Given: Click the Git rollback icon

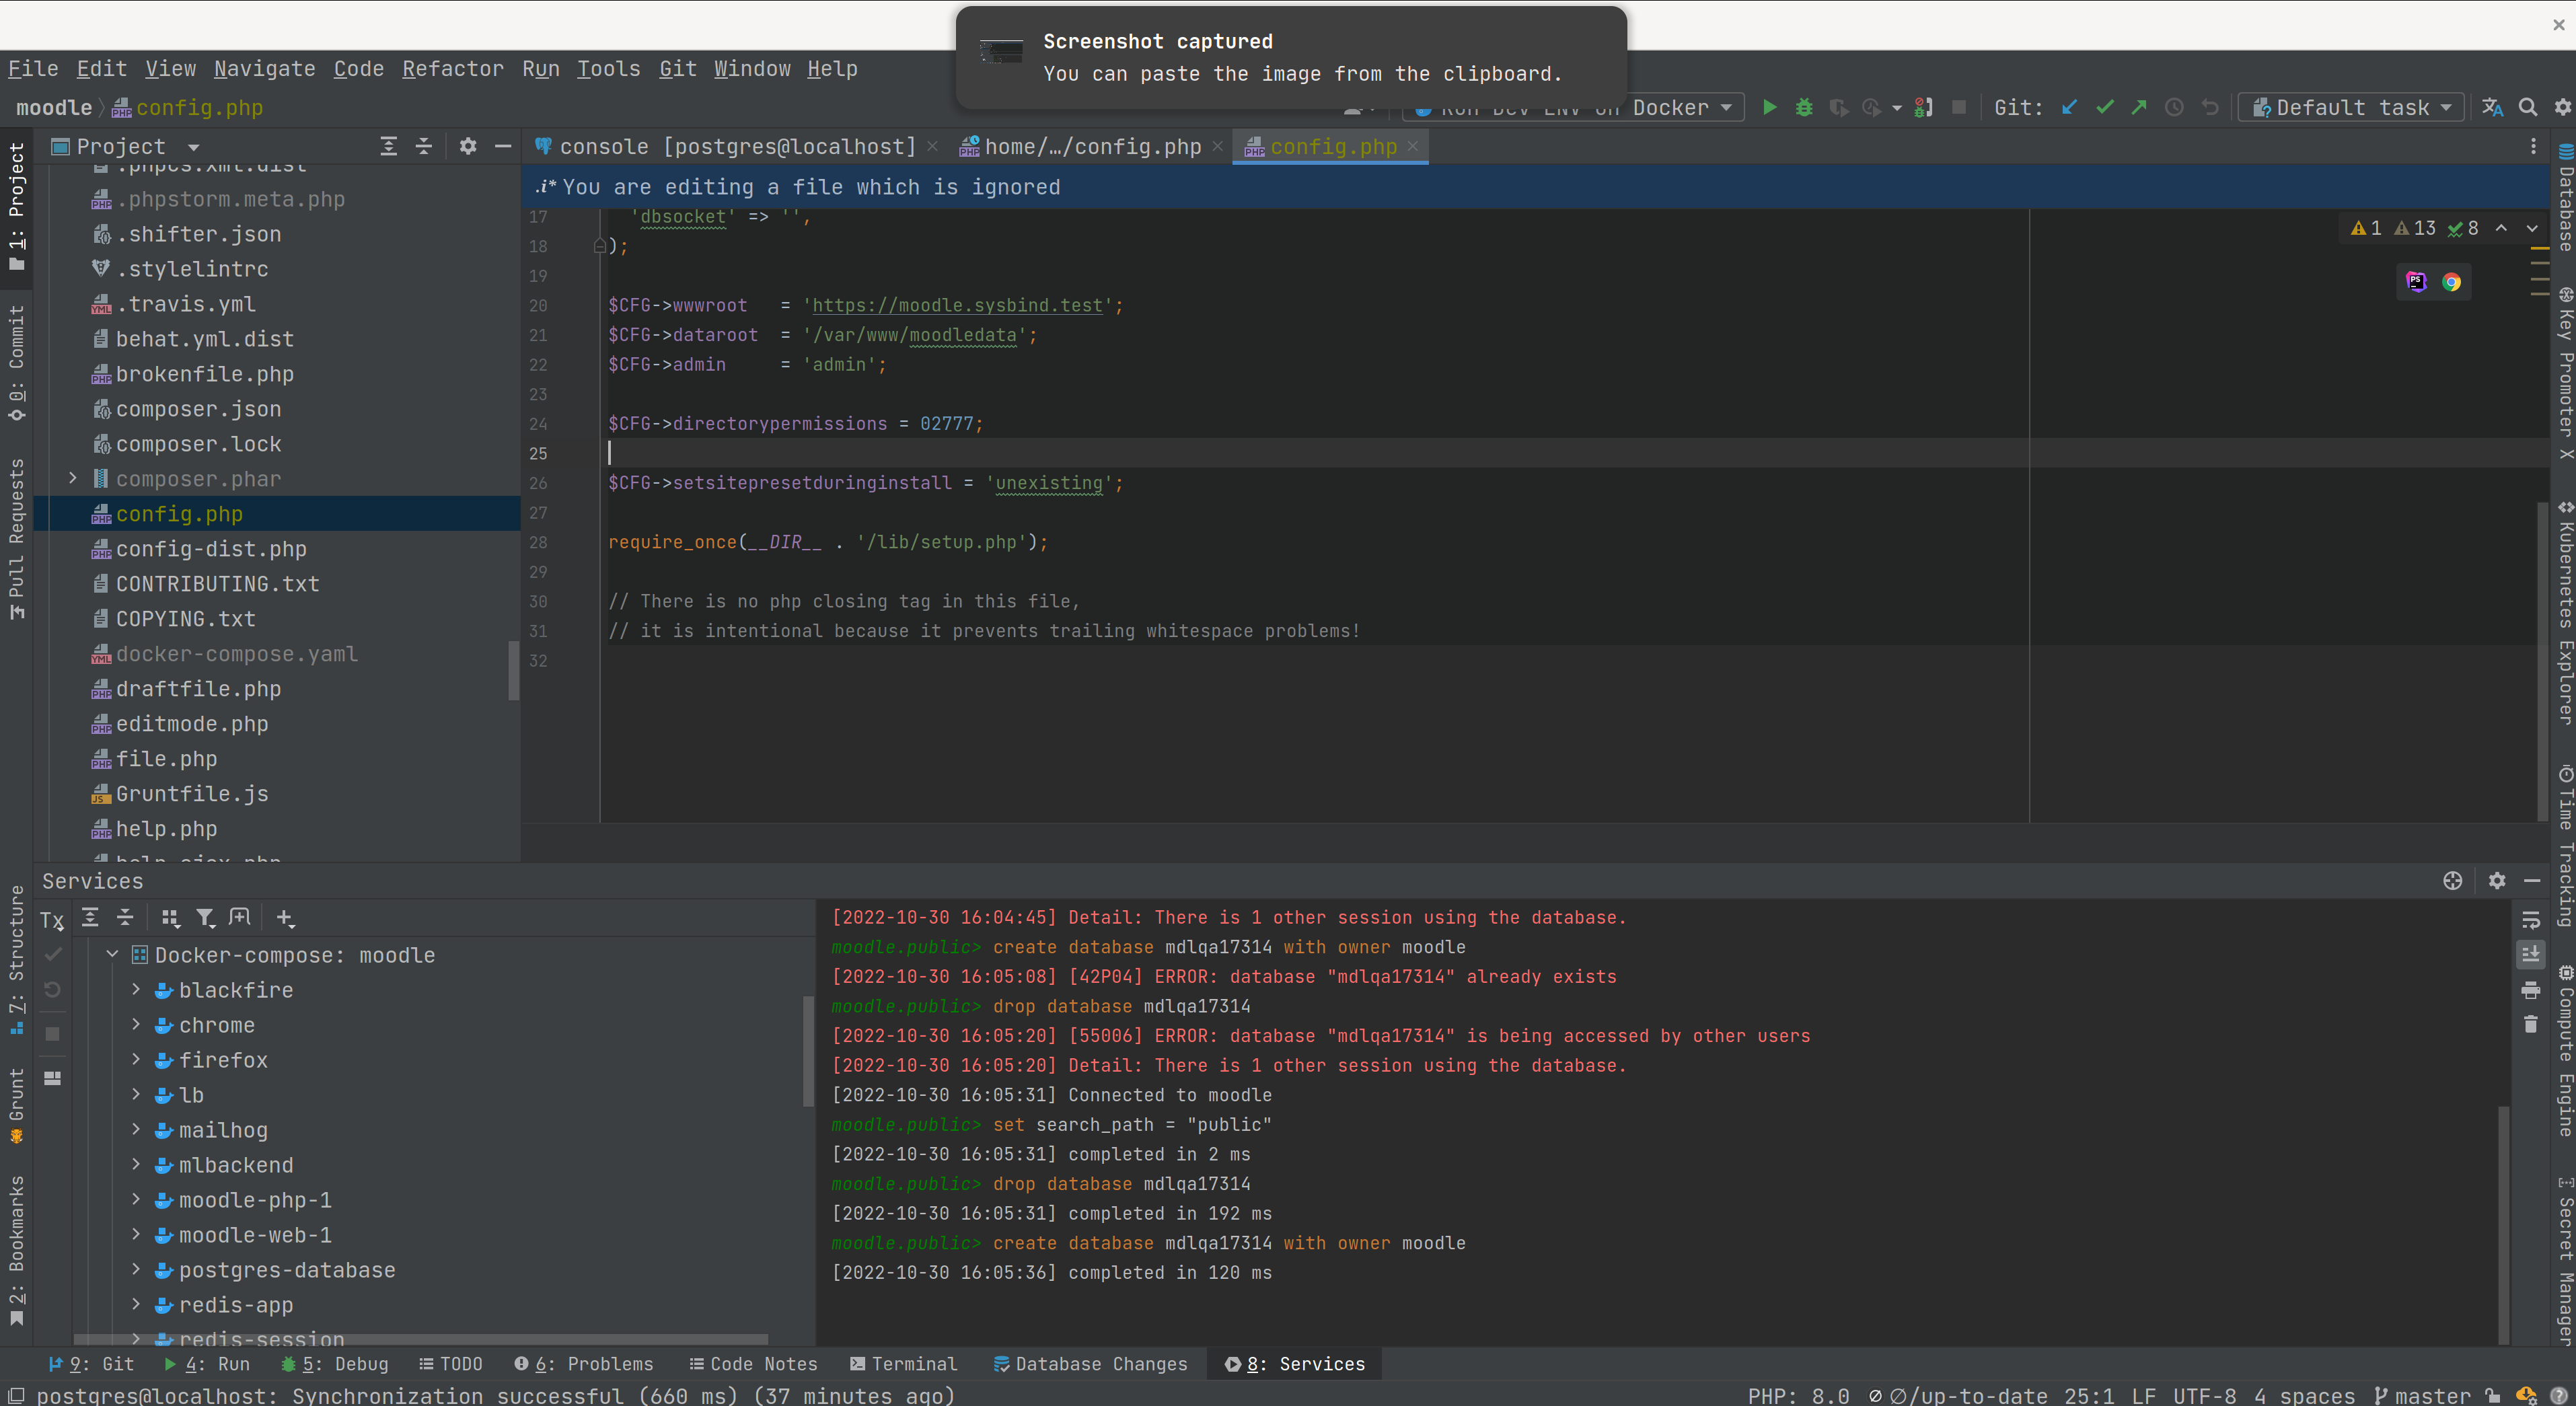Looking at the screenshot, I should pos(2210,107).
